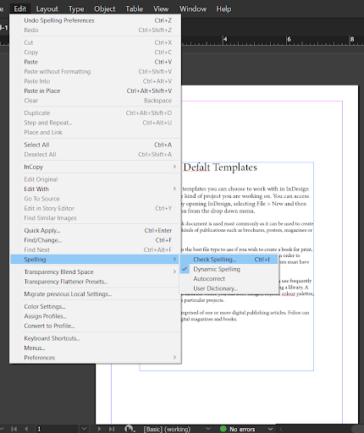Open Menus... customization item
Viewport: 364px width, 433px height.
[96, 348]
